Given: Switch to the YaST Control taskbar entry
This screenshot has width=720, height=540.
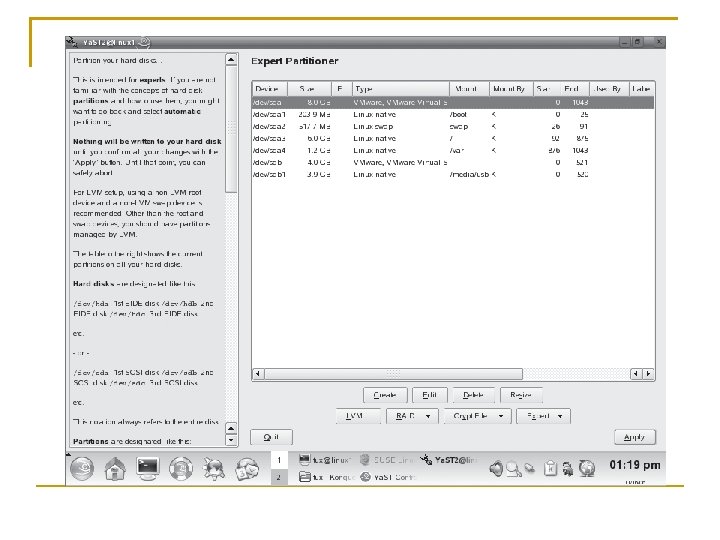Looking at the screenshot, I should point(388,477).
